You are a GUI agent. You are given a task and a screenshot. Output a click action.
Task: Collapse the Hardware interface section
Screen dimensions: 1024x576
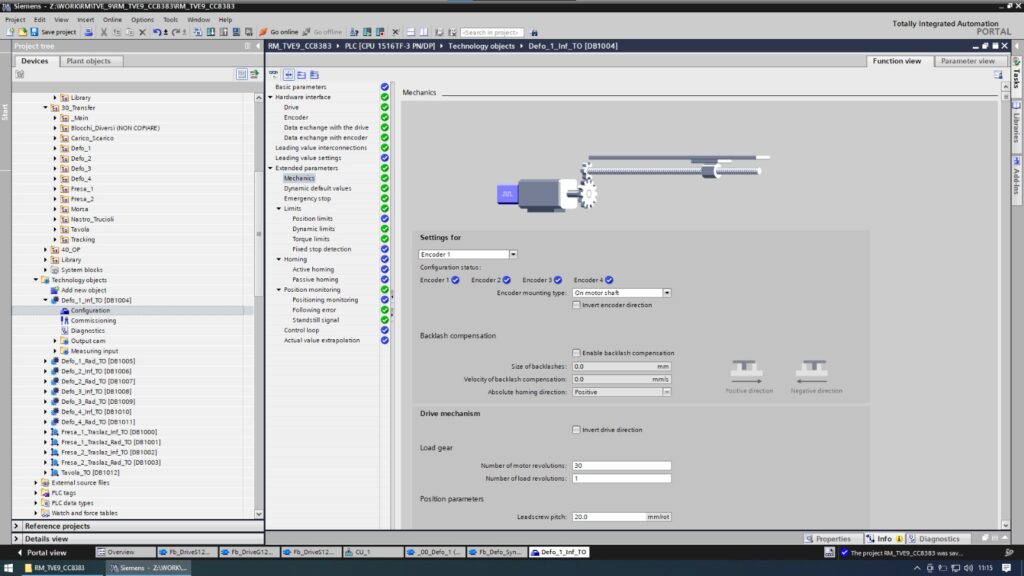click(x=271, y=97)
